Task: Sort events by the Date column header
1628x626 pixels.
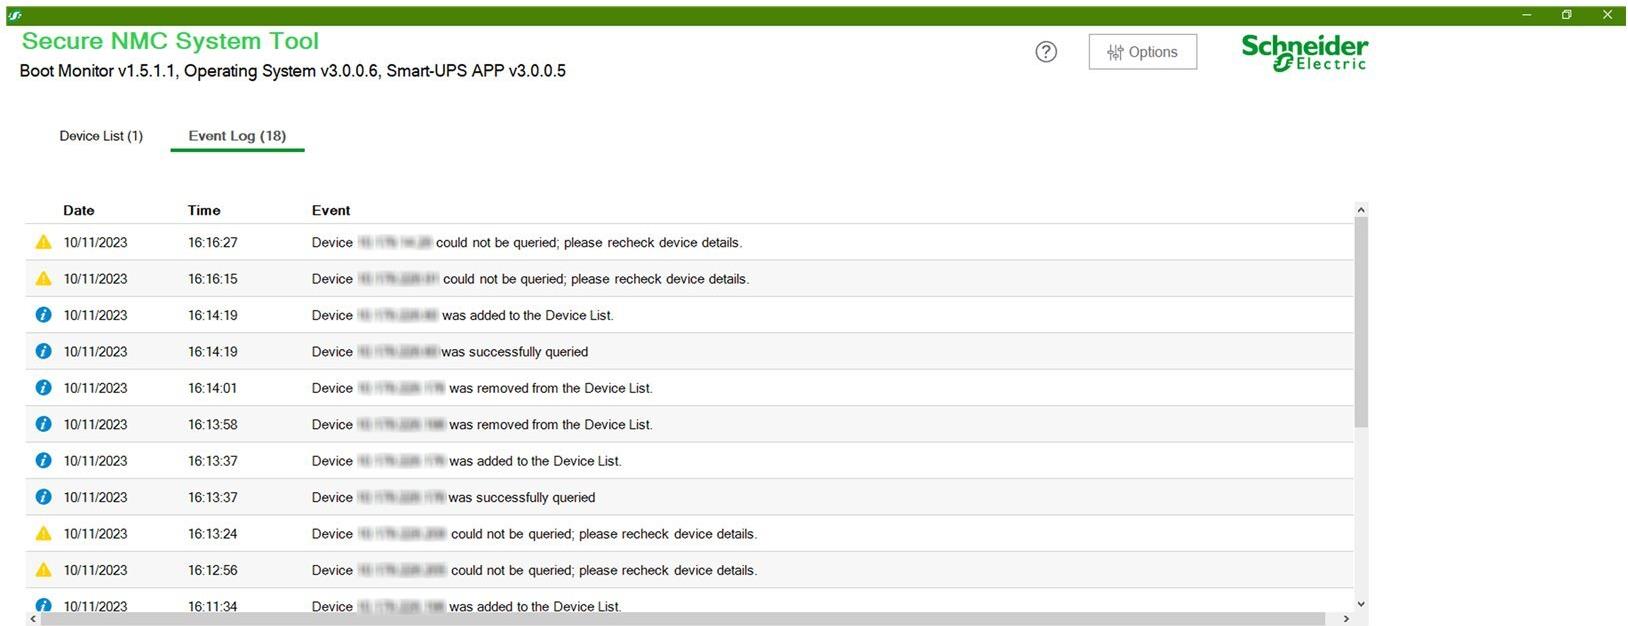Action: [x=79, y=210]
